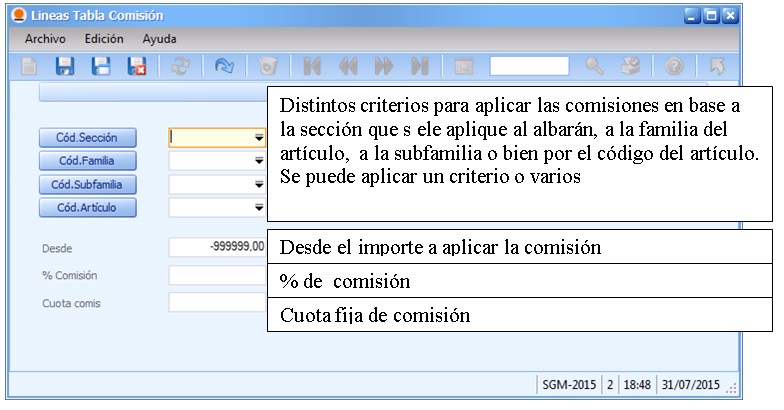784x410 pixels.
Task: Expand the Cód.Familia dropdown arrow
Action: pos(259,160)
